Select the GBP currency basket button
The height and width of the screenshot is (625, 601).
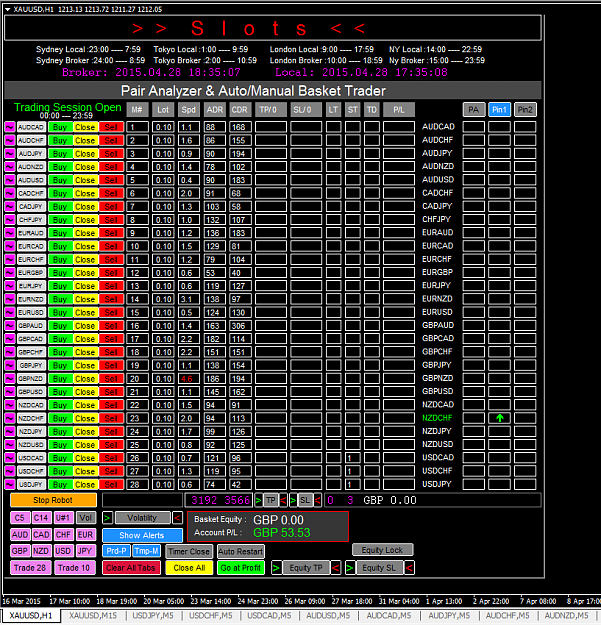pos(20,551)
